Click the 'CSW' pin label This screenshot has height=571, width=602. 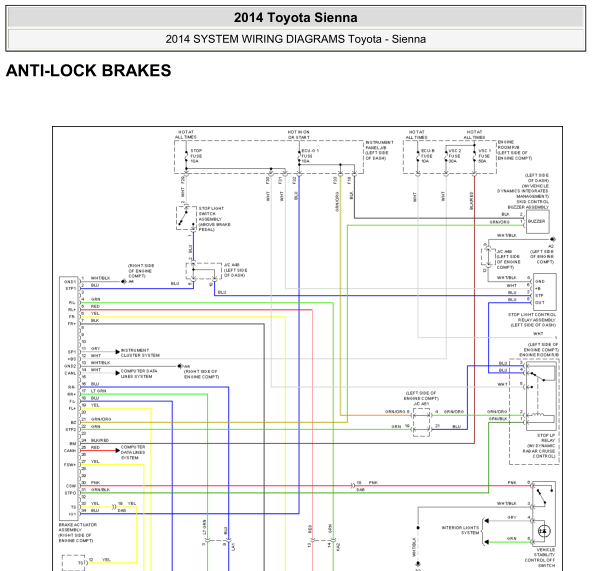coord(71,486)
